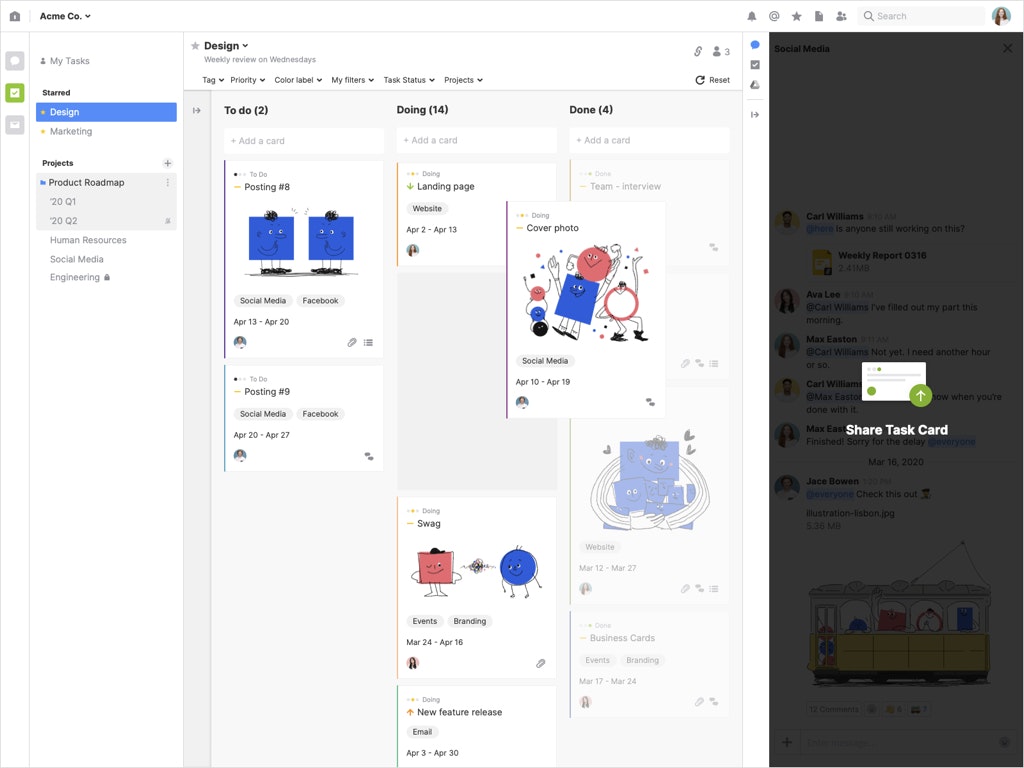Expand the Priority filter dropdown

247,80
